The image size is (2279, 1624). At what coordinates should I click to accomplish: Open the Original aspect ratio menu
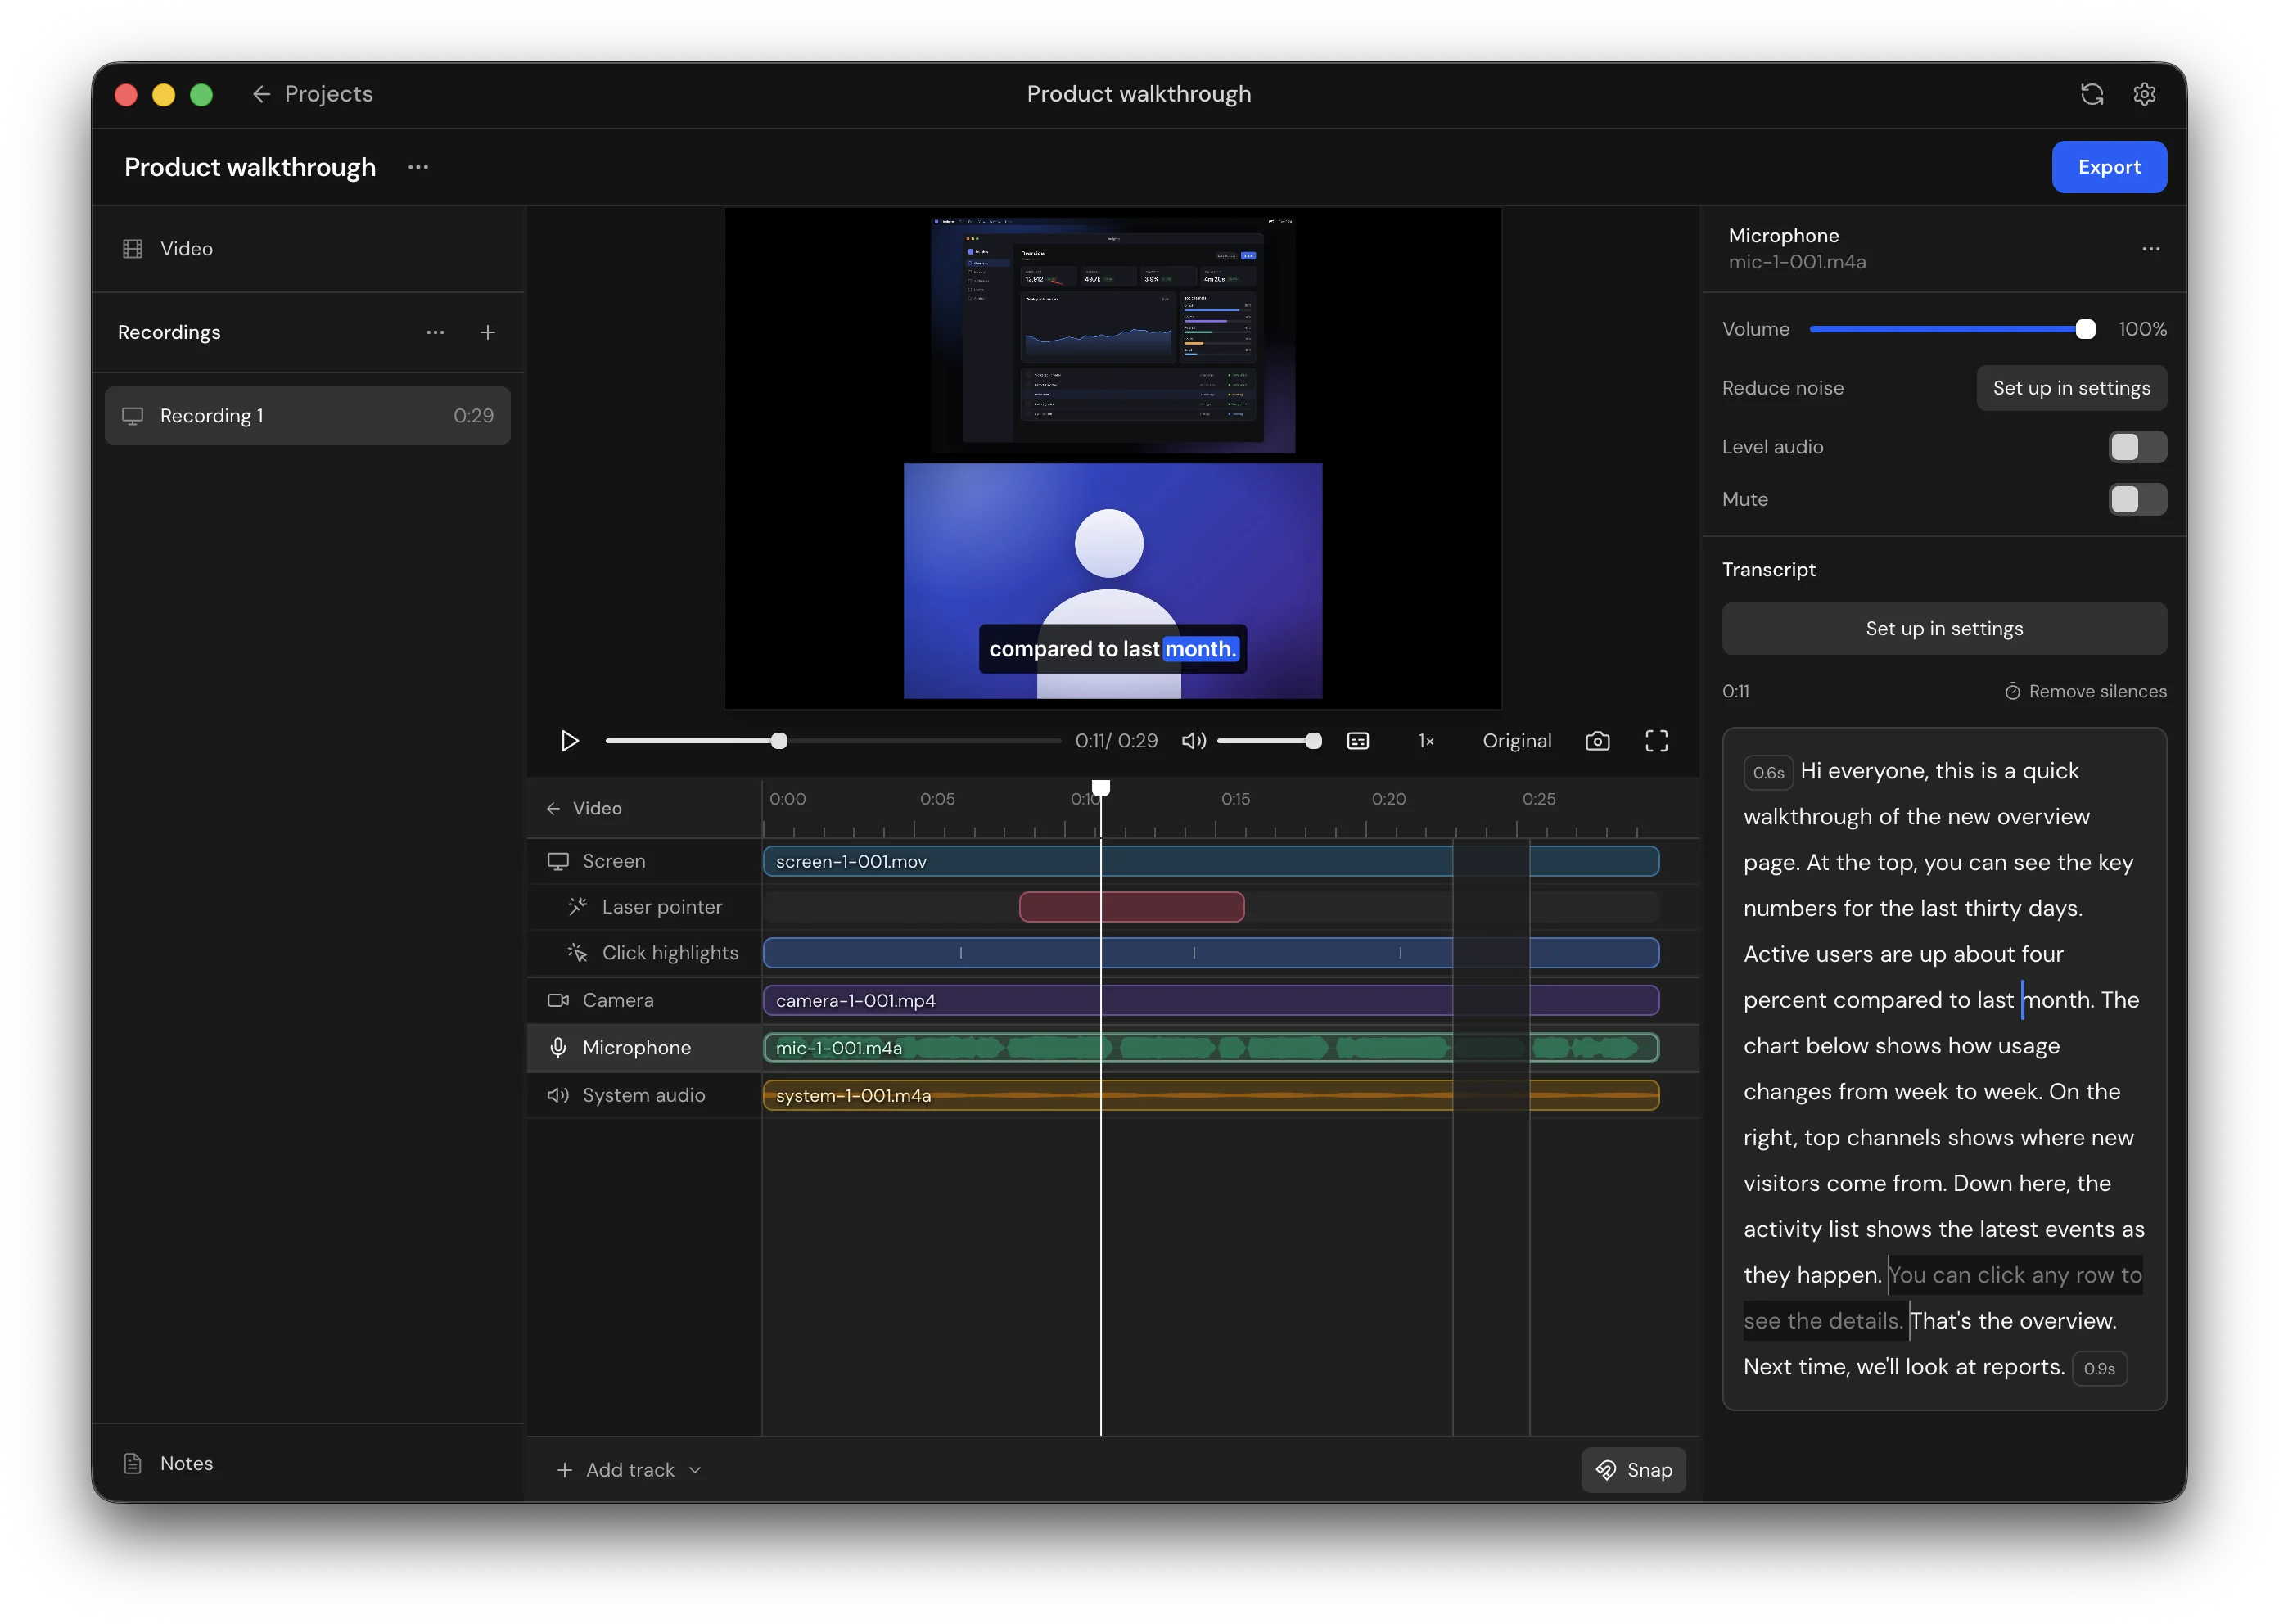pos(1516,741)
